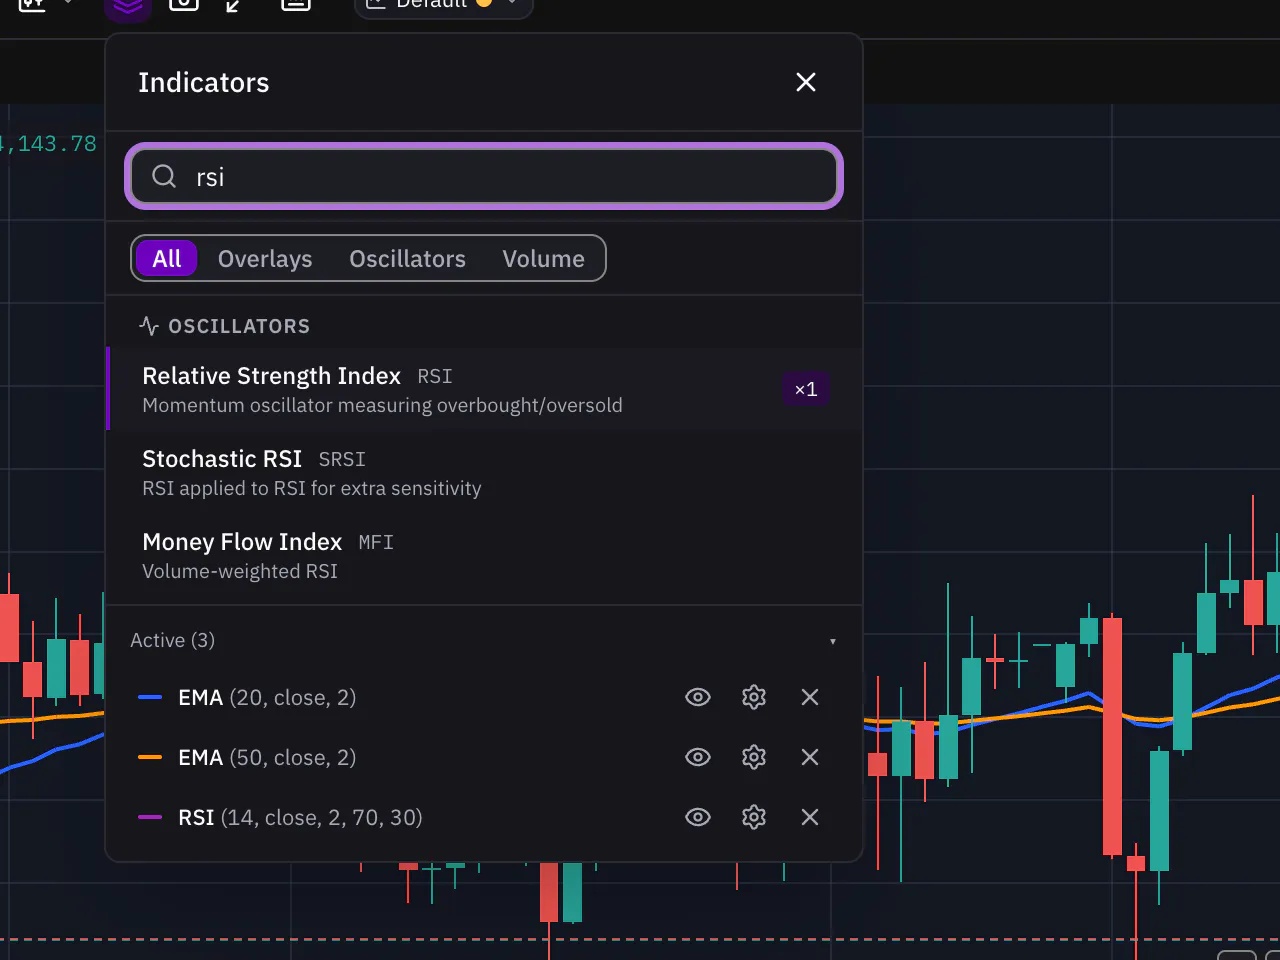Image resolution: width=1280 pixels, height=960 pixels.
Task: Click the search magnifier icon
Action: click(x=164, y=177)
